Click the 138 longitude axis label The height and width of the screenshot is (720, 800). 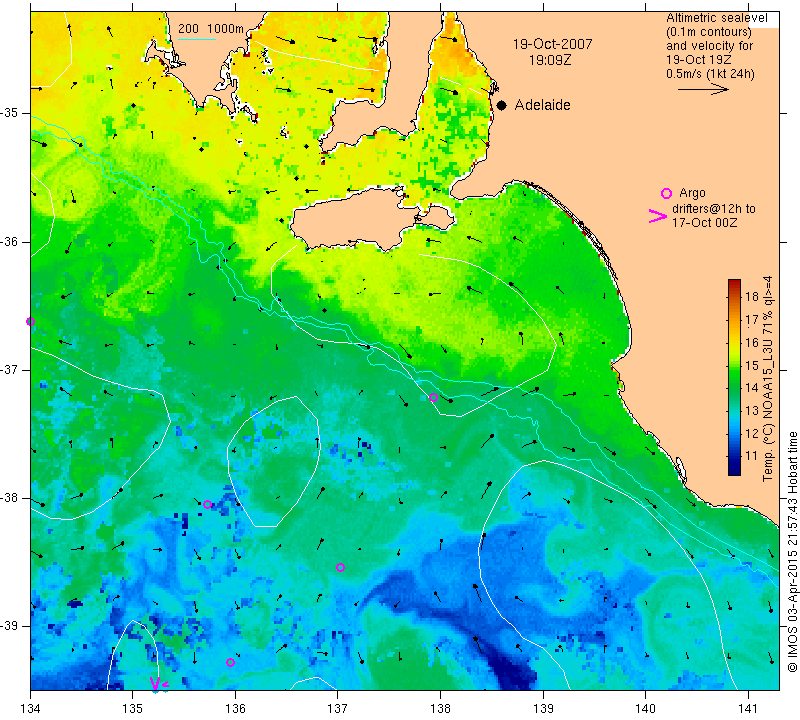pyautogui.click(x=440, y=708)
